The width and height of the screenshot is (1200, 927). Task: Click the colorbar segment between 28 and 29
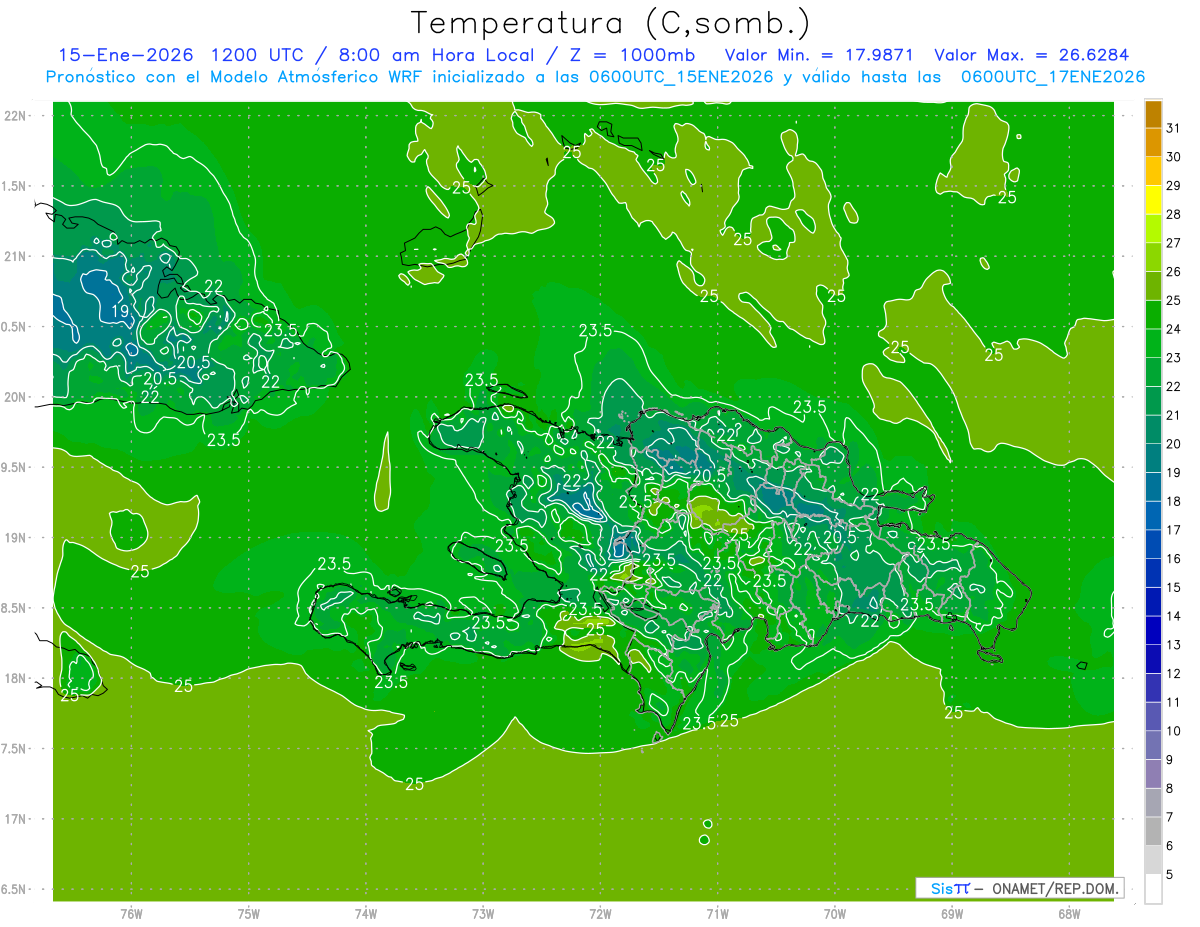tap(1153, 200)
